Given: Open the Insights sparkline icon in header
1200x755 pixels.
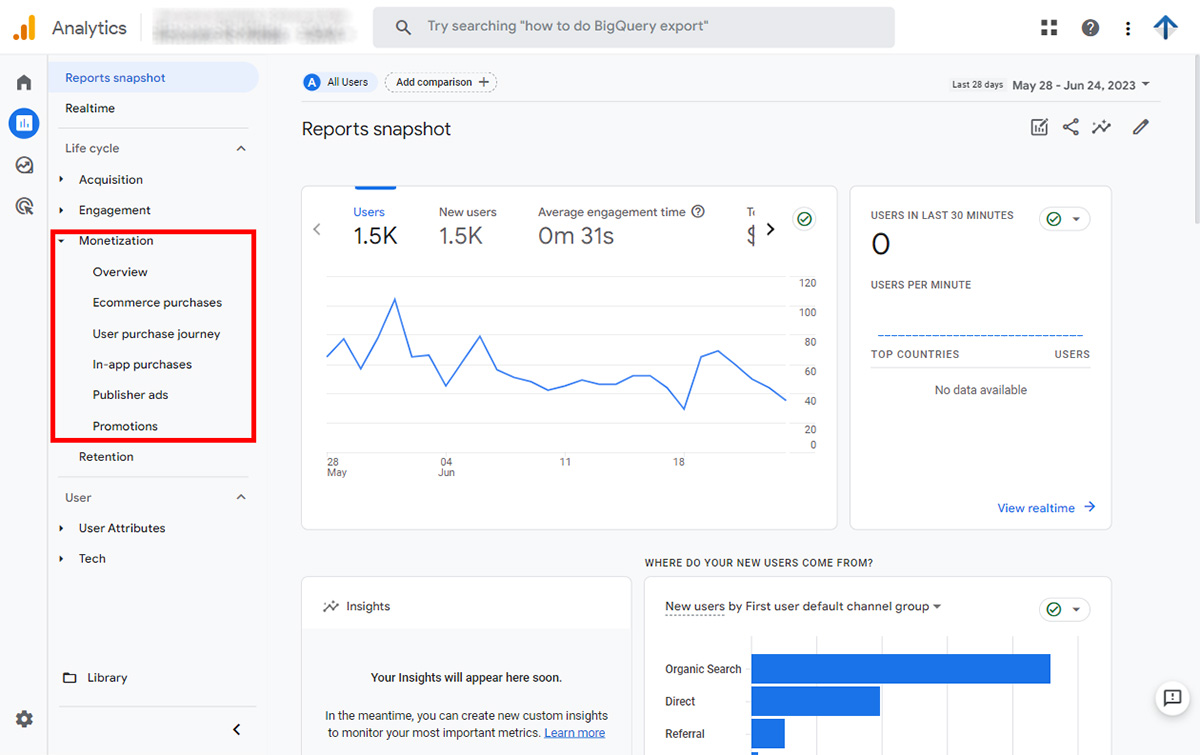Looking at the screenshot, I should pos(1102,127).
